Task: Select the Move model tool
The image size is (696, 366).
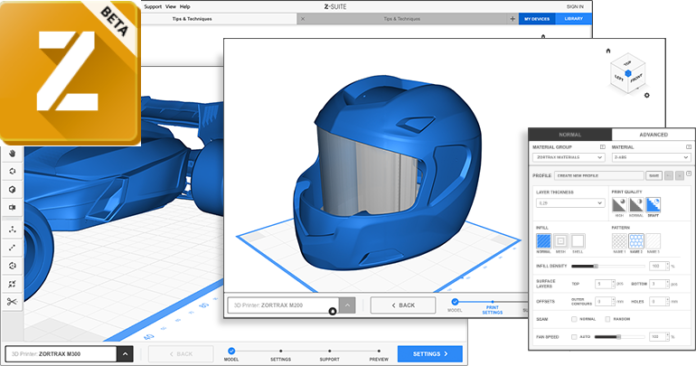Action: click(12, 229)
